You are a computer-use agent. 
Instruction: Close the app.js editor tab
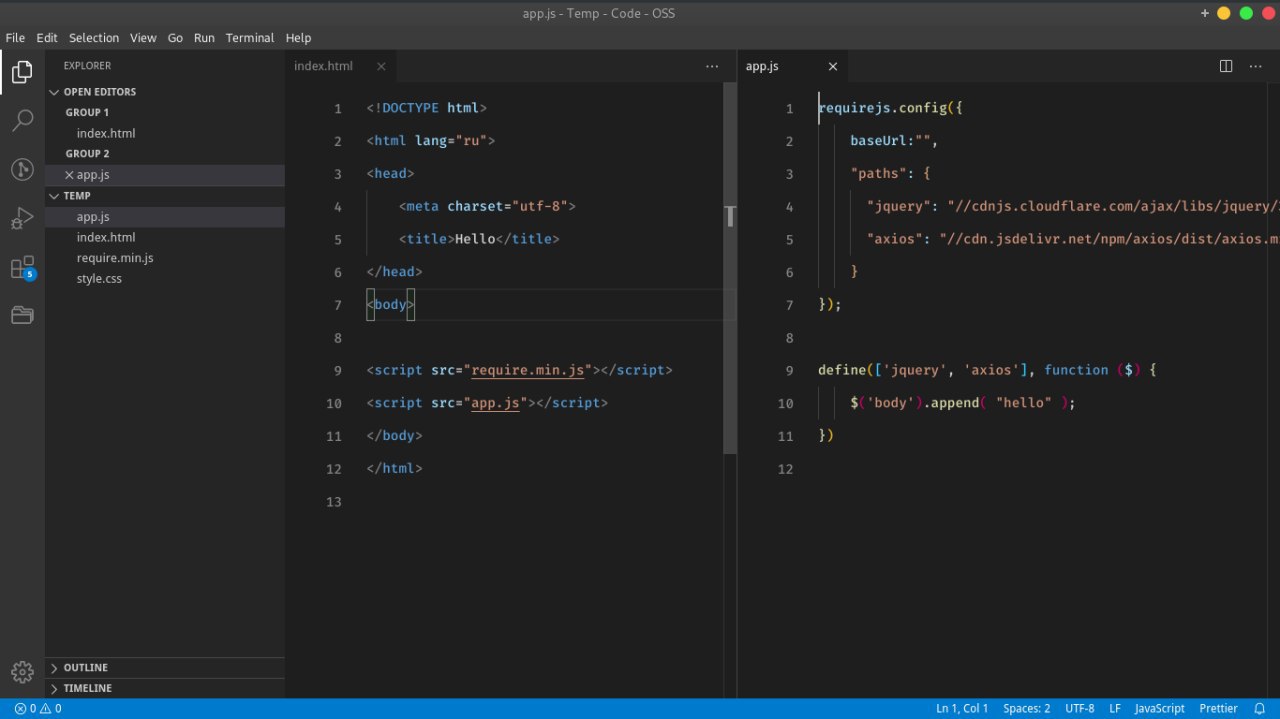pyautogui.click(x=833, y=66)
